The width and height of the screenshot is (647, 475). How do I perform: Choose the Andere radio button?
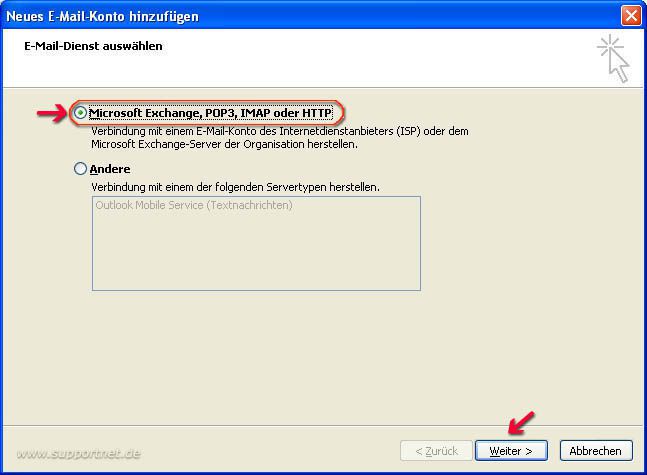coord(80,168)
